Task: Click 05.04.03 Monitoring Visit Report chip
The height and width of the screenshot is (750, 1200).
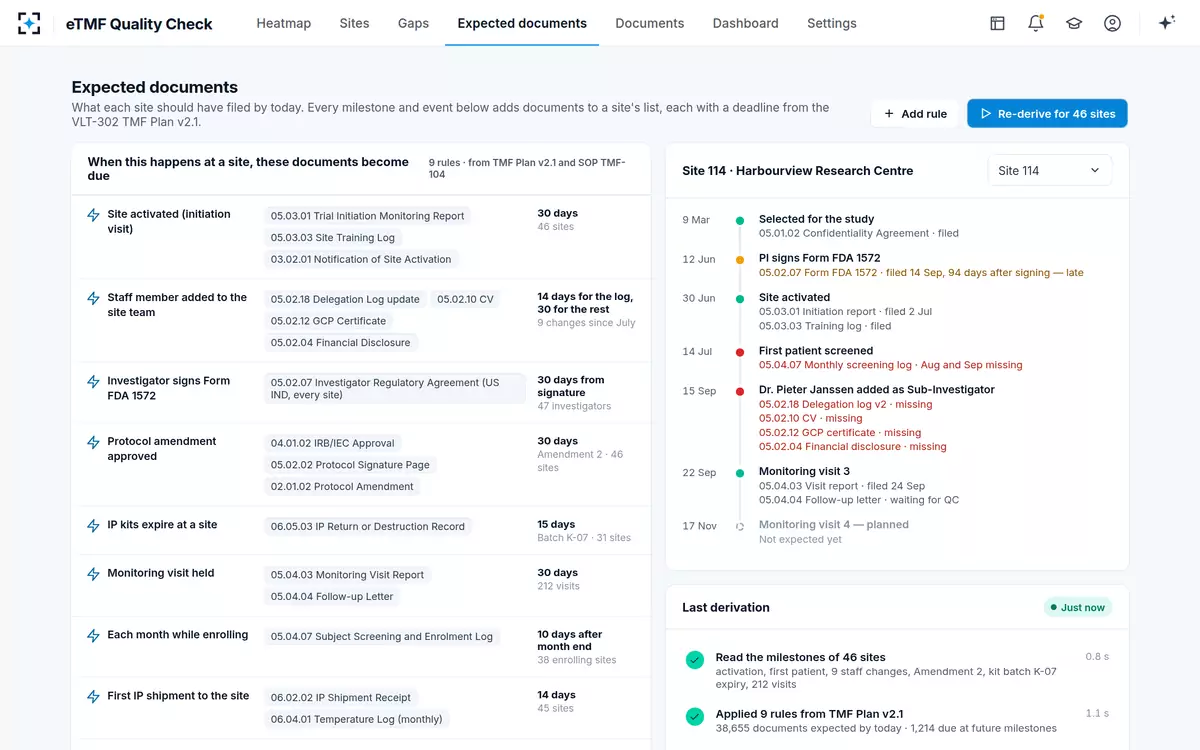Action: [x=347, y=575]
